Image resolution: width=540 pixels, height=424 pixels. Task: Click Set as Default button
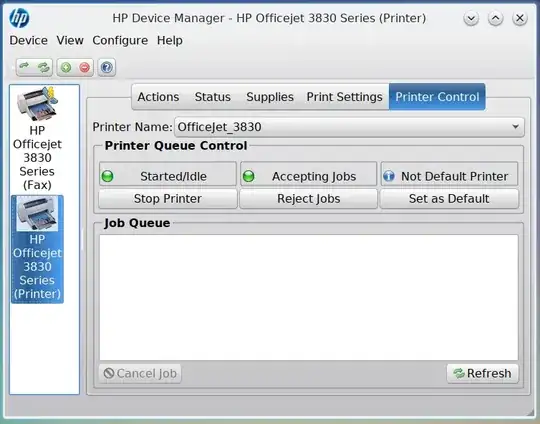(449, 199)
